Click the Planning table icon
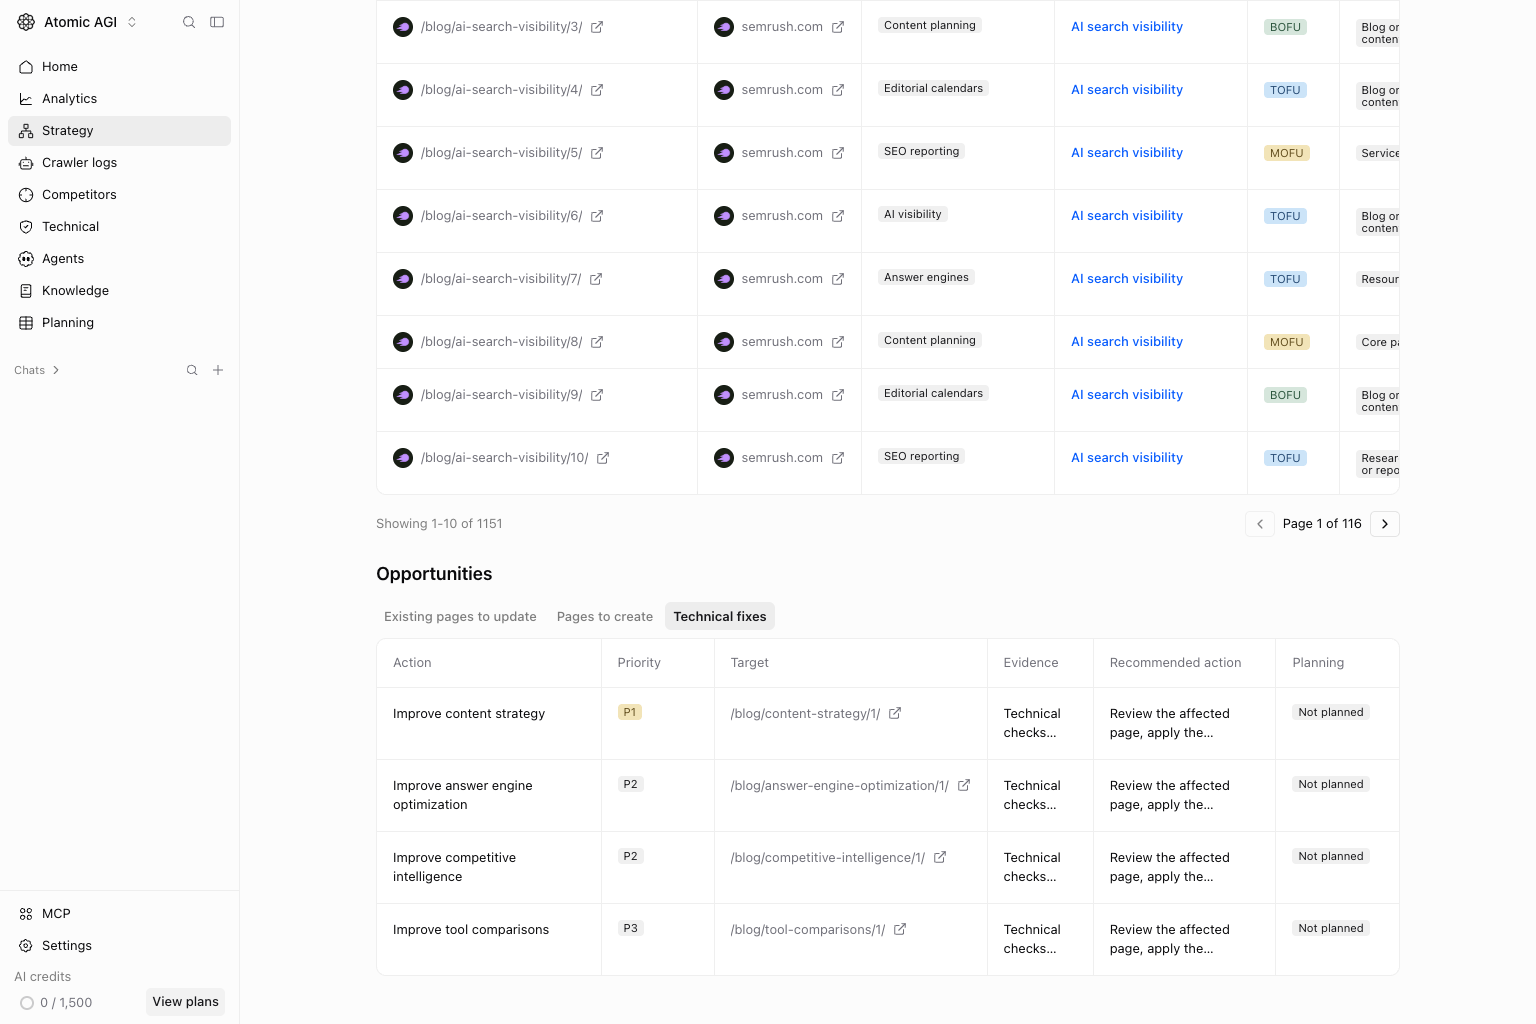 26,323
